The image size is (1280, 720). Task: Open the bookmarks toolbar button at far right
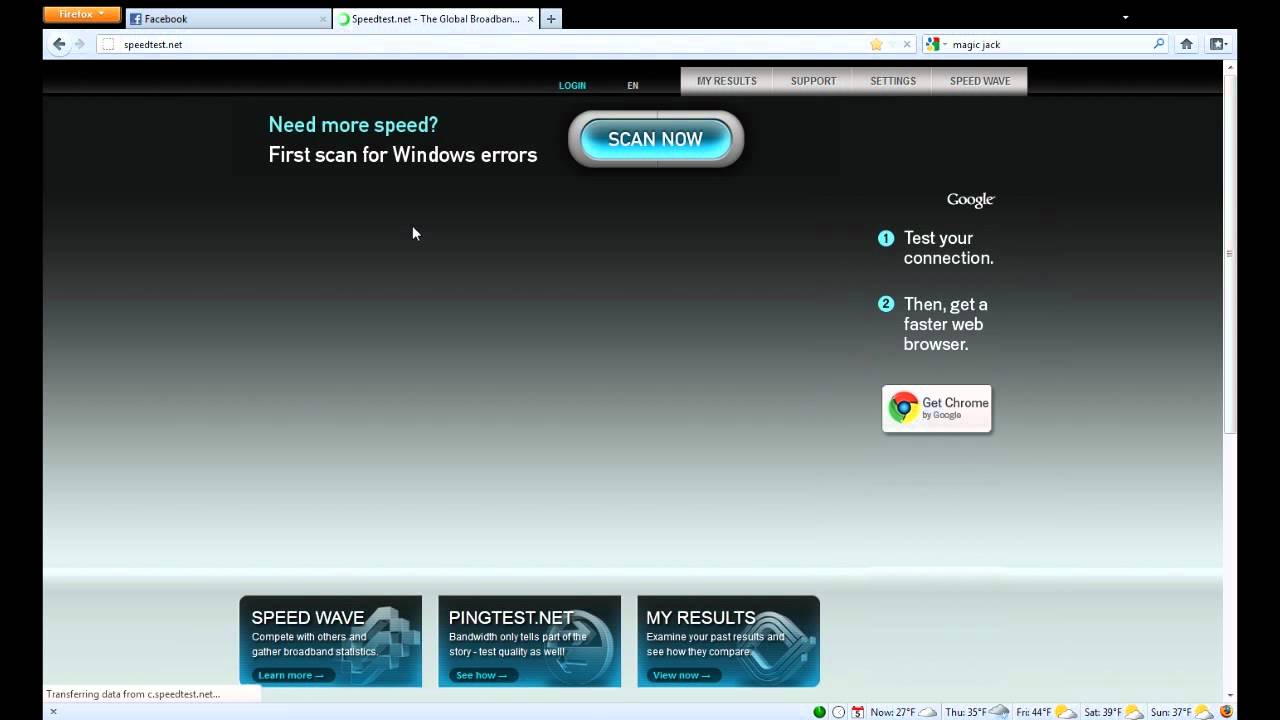1218,44
